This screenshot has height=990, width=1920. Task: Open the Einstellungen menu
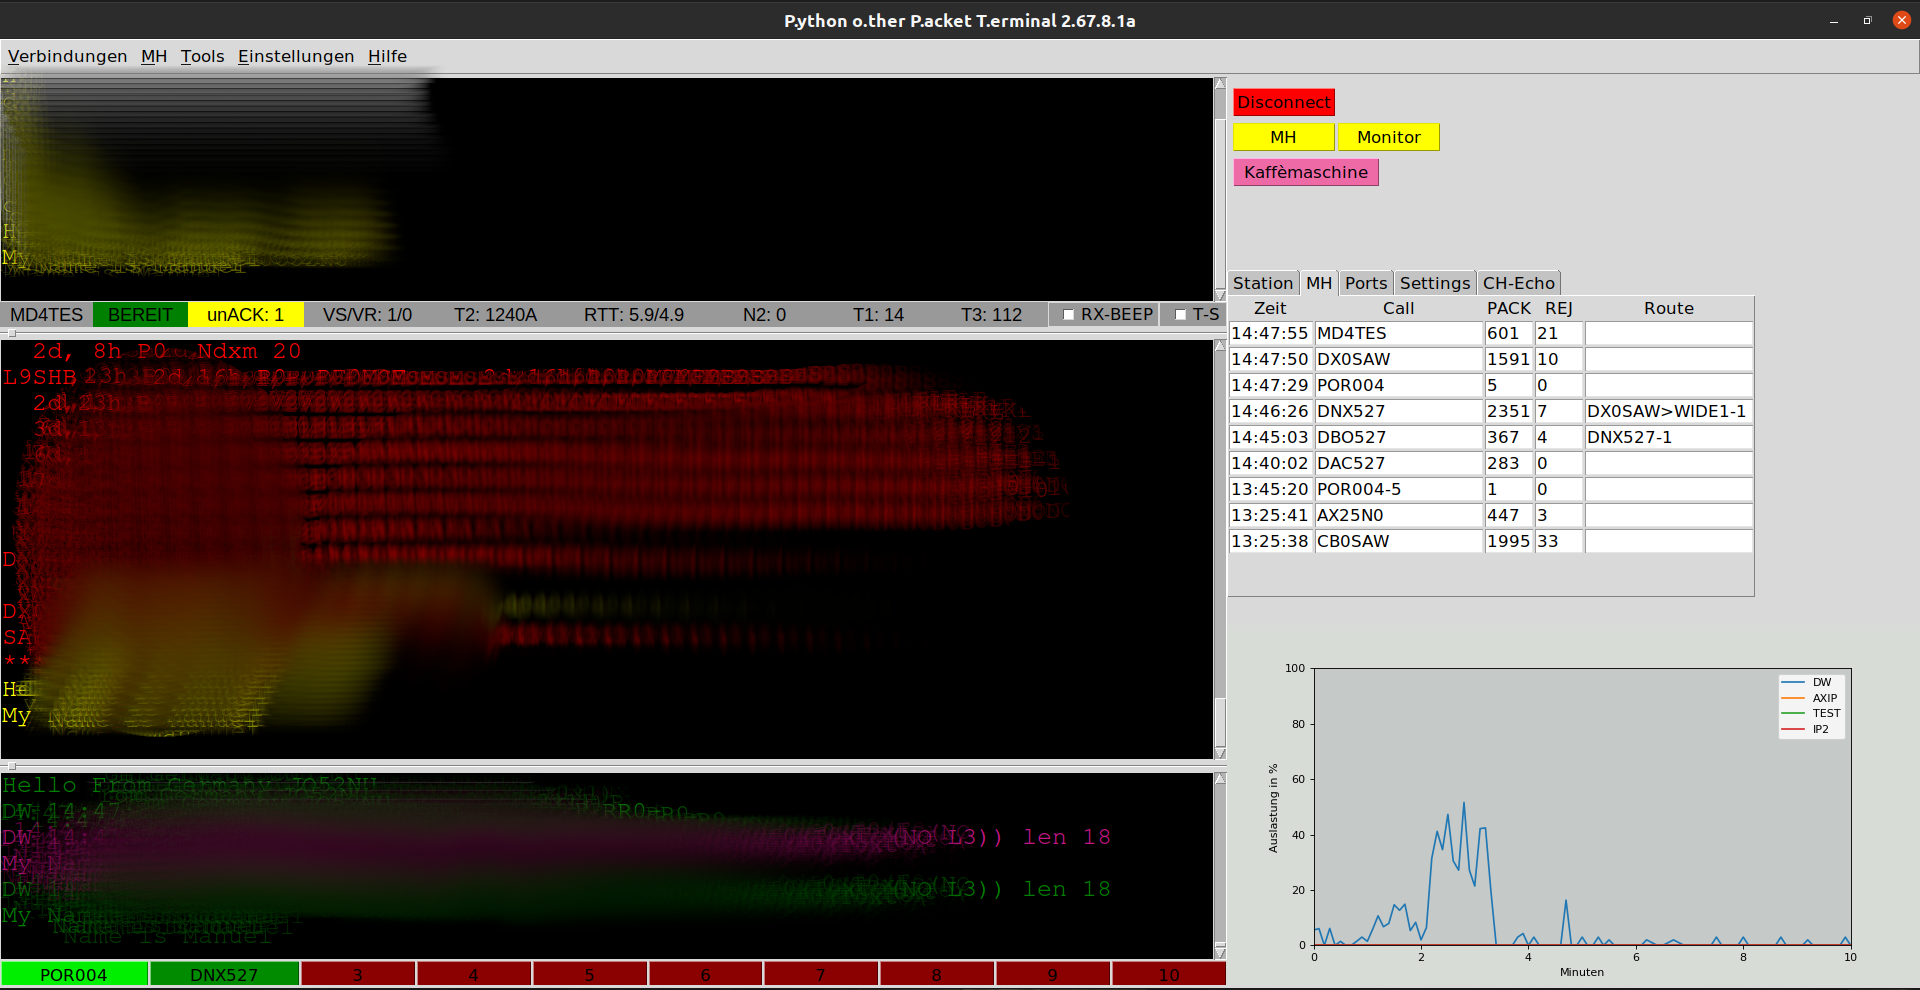296,56
